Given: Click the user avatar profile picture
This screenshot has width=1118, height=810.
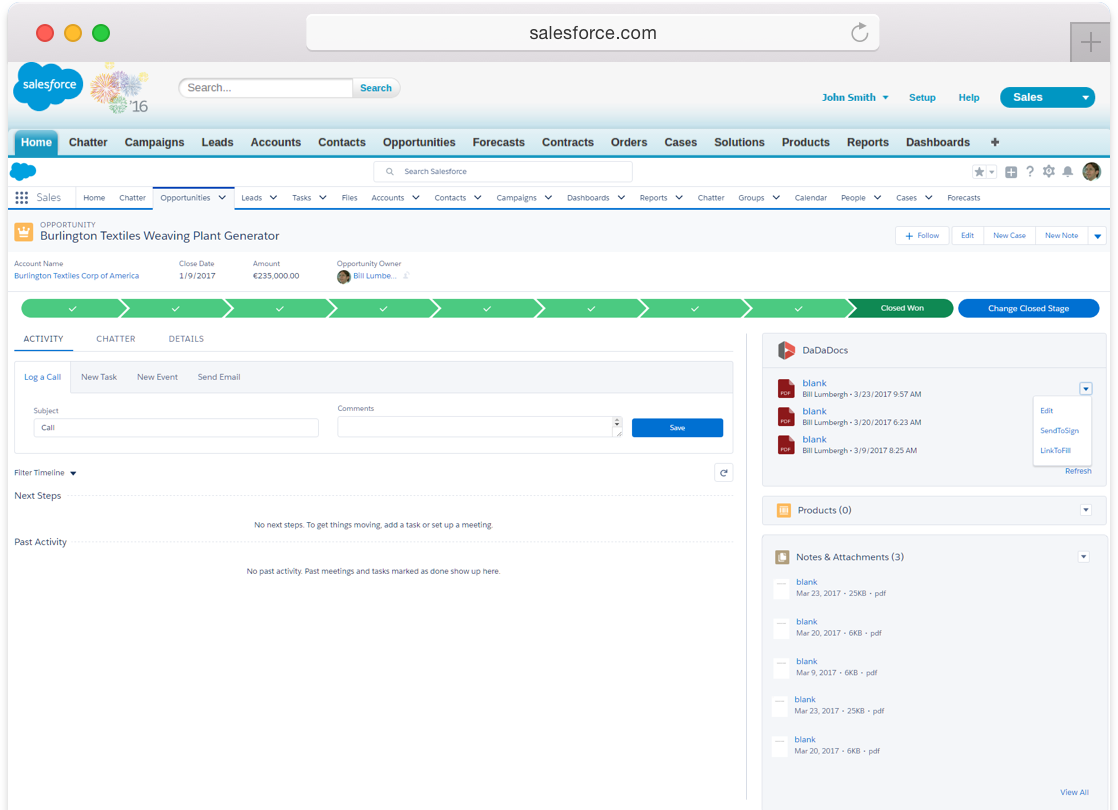Looking at the screenshot, I should (x=1092, y=171).
